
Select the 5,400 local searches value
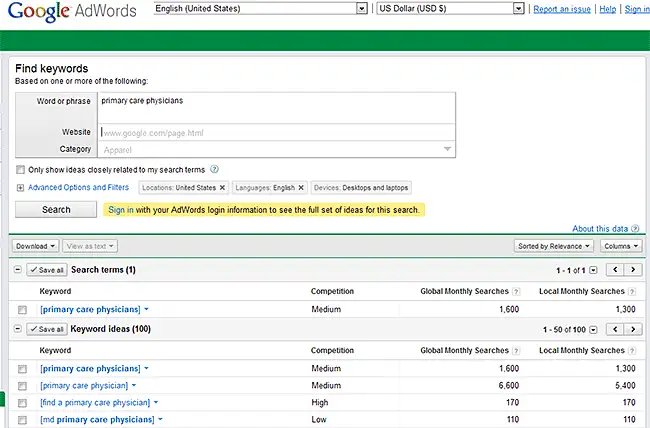625,386
